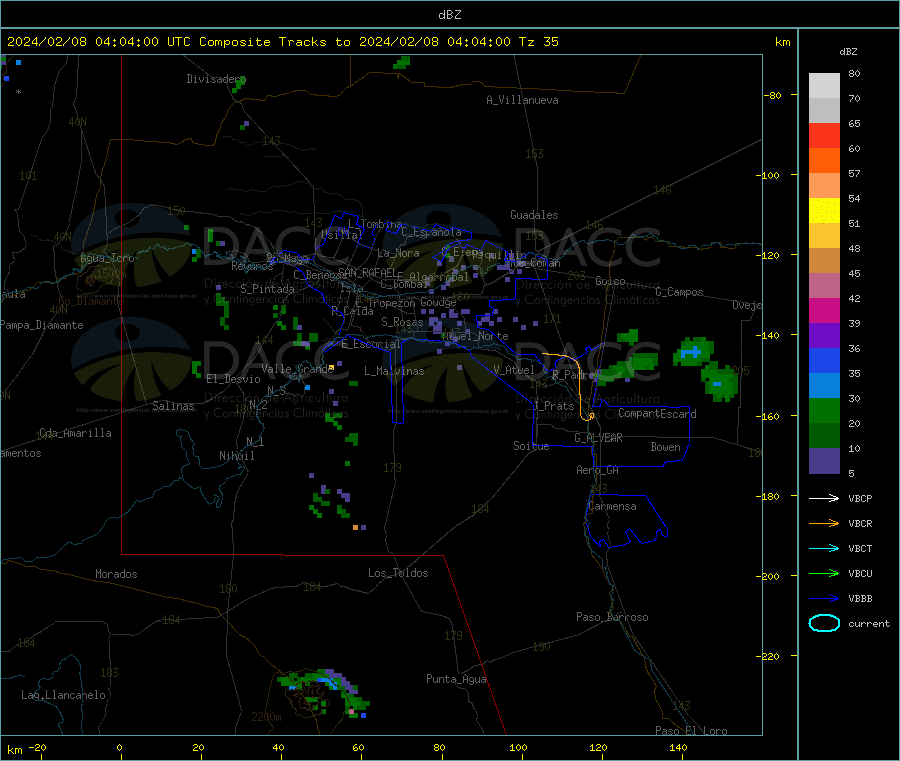This screenshot has width=900, height=761.
Task: Click the CompantEscard place label
Action: click(657, 414)
